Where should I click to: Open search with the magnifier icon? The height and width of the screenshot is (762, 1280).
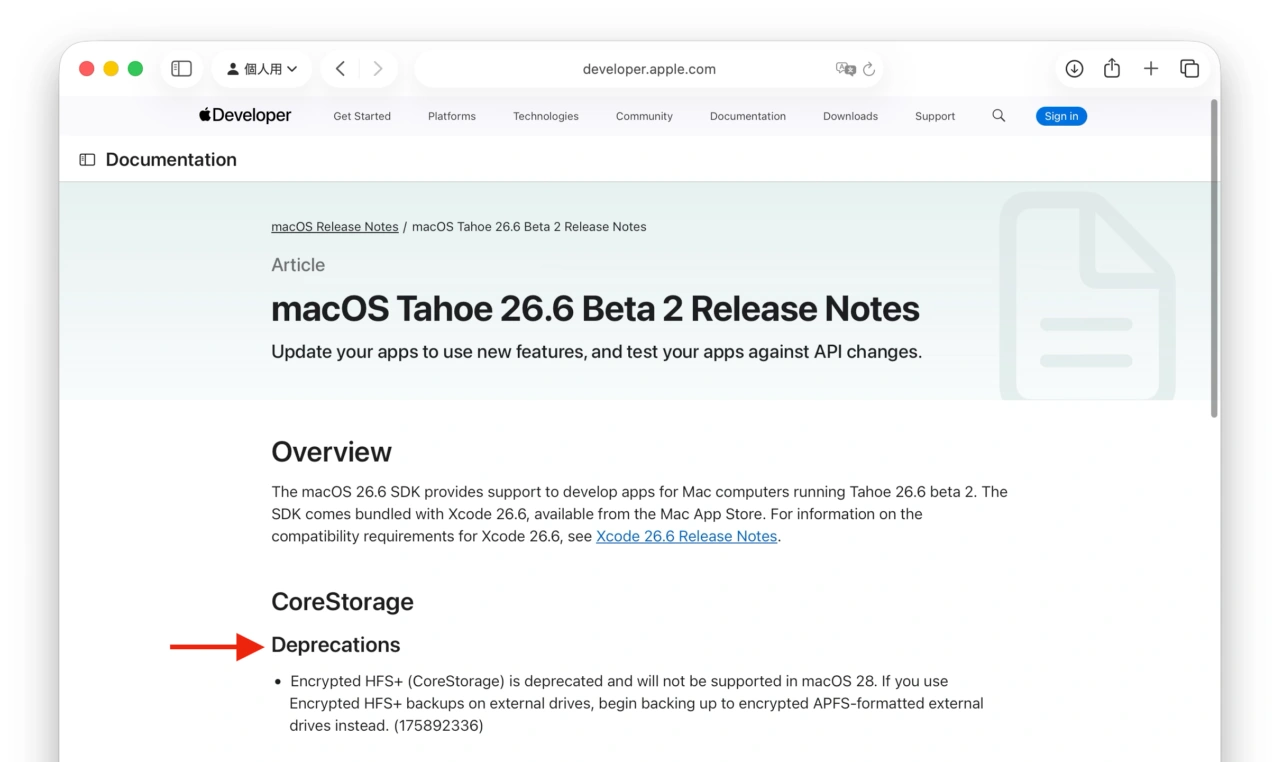coord(998,116)
